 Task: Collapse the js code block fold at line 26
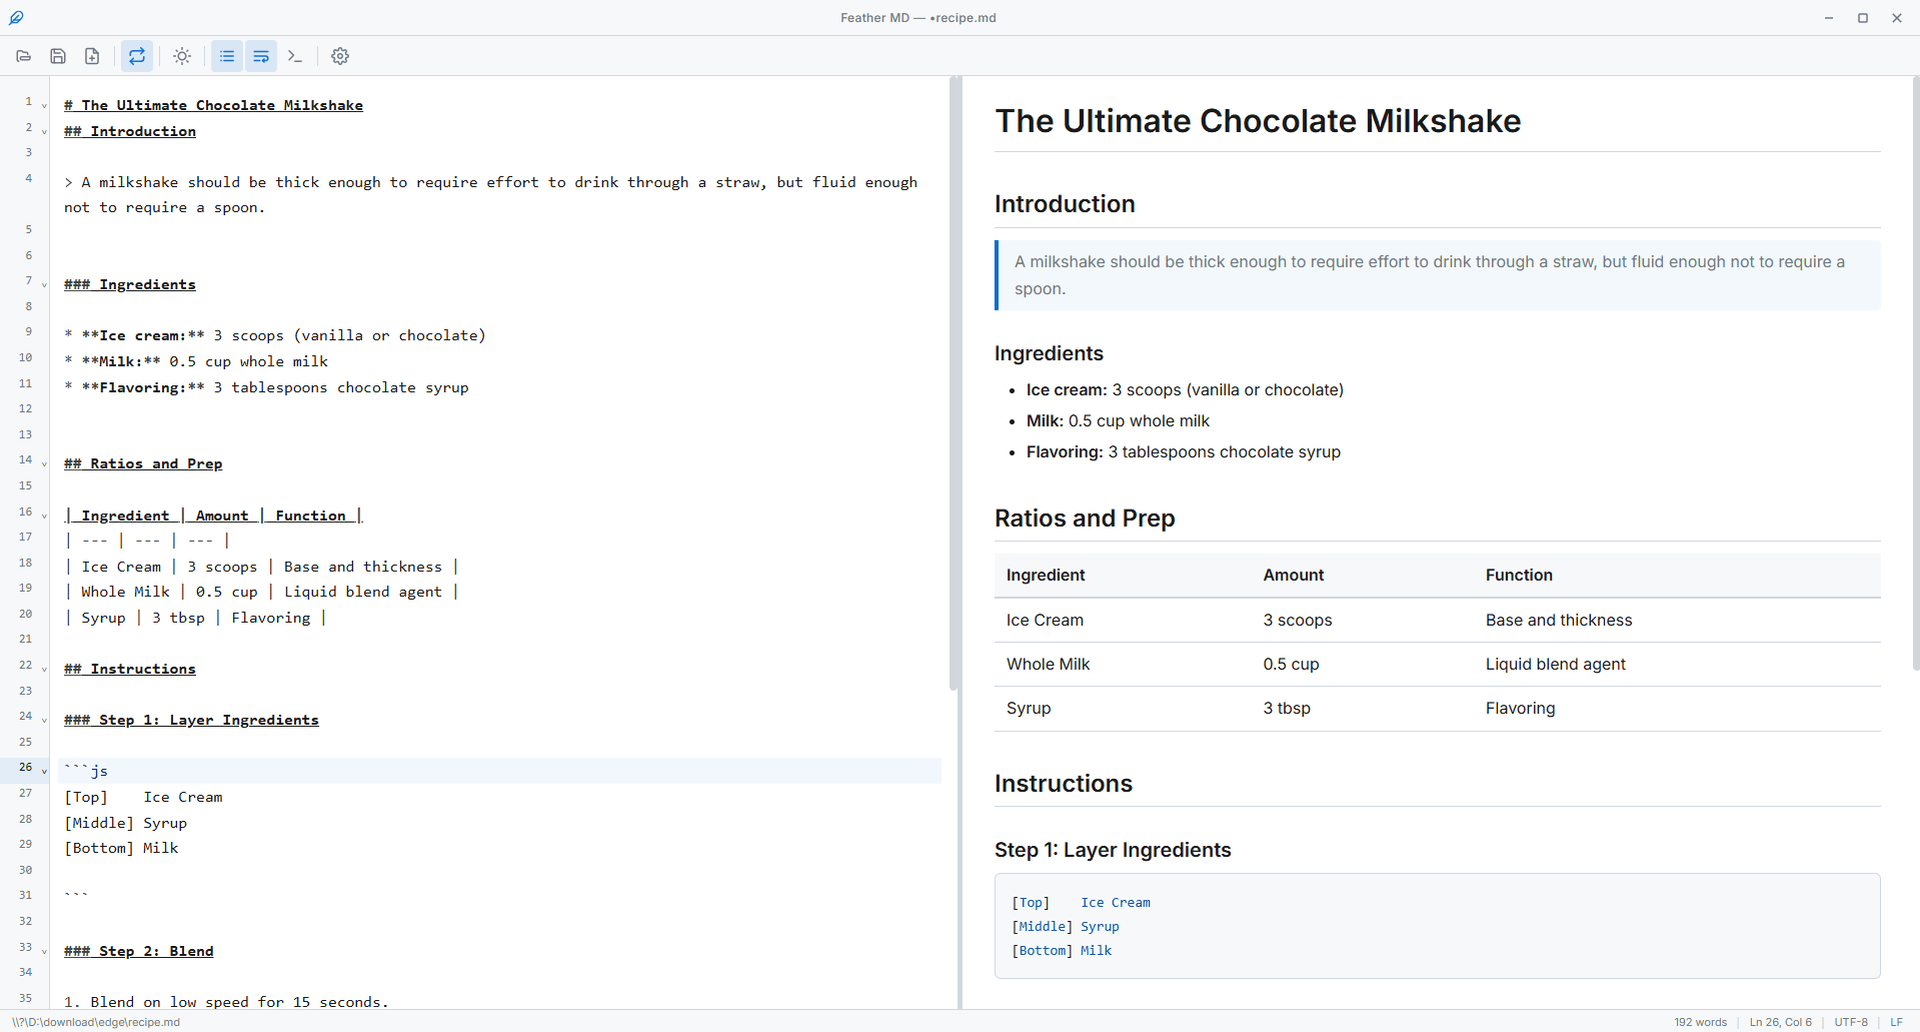click(x=44, y=771)
